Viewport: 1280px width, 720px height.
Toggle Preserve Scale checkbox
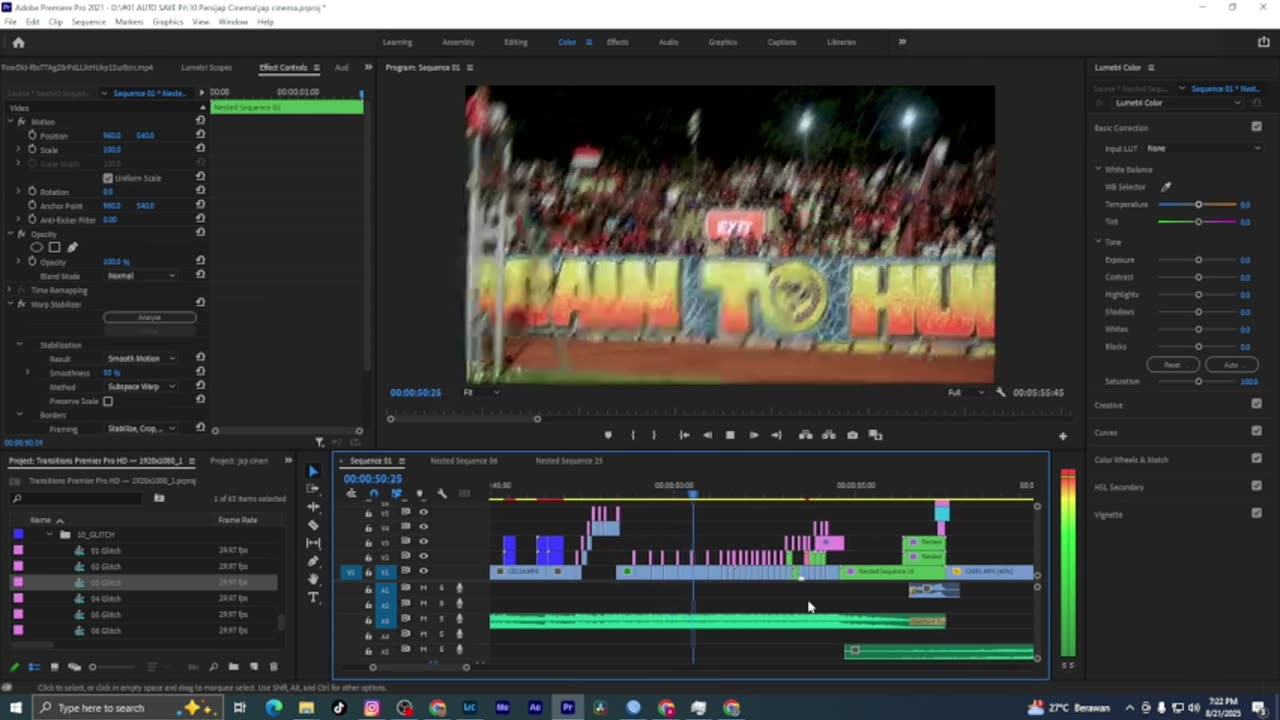tap(108, 401)
